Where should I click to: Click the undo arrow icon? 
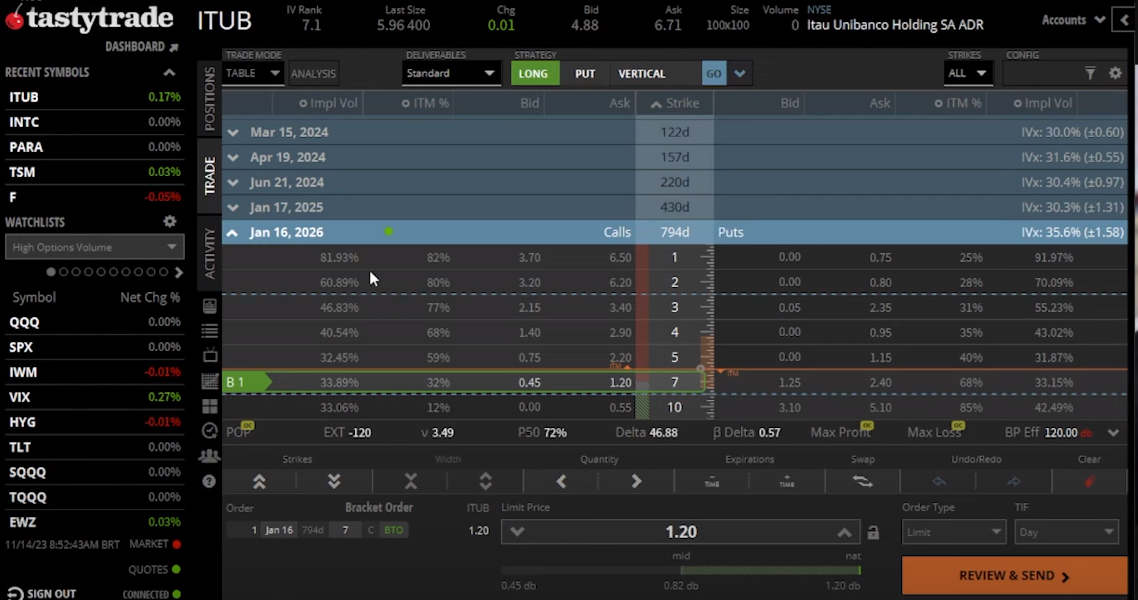tap(938, 481)
